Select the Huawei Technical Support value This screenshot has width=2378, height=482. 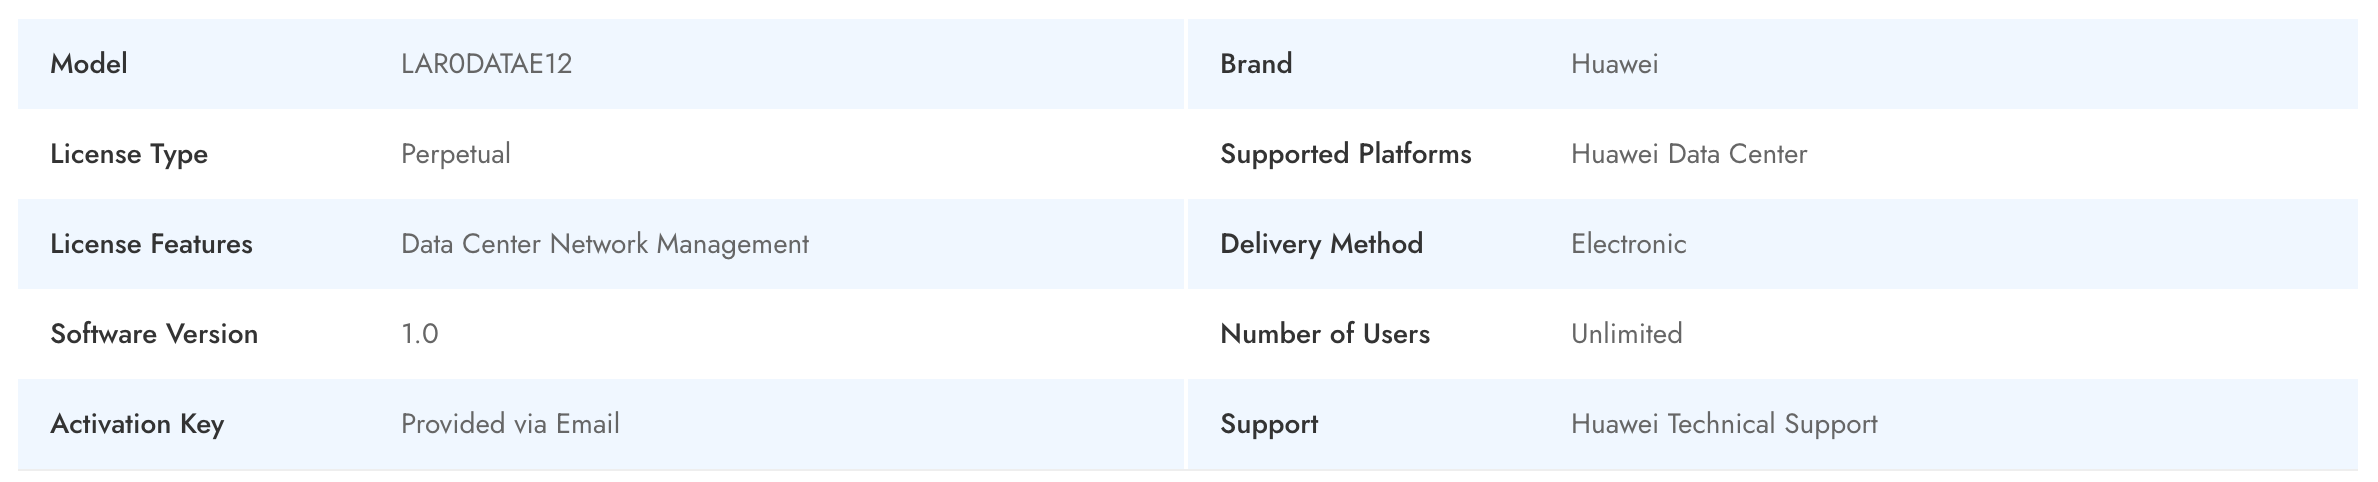coord(1724,425)
